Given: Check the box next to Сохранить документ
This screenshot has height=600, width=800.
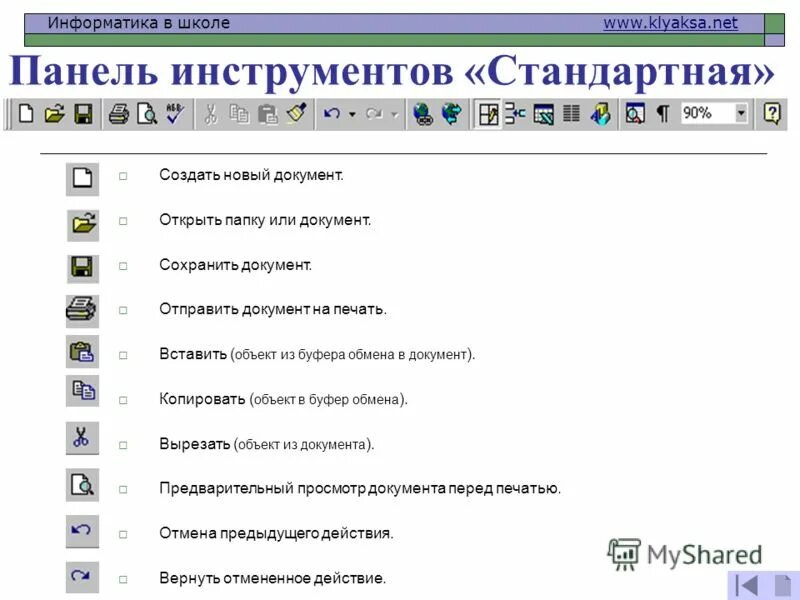Looking at the screenshot, I should coord(123,264).
